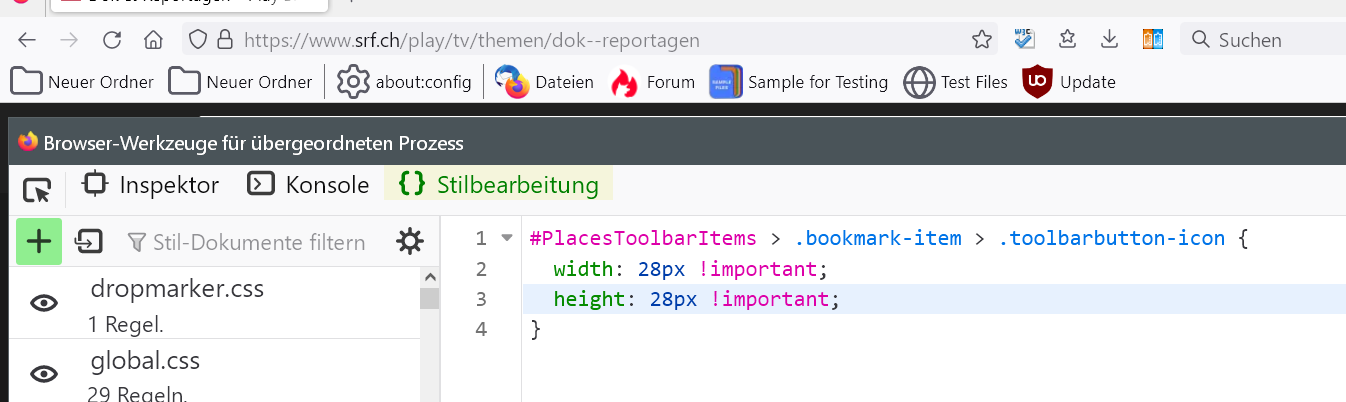The image size is (1346, 402).
Task: Toggle visibility of dropmarker.css
Action: click(44, 303)
